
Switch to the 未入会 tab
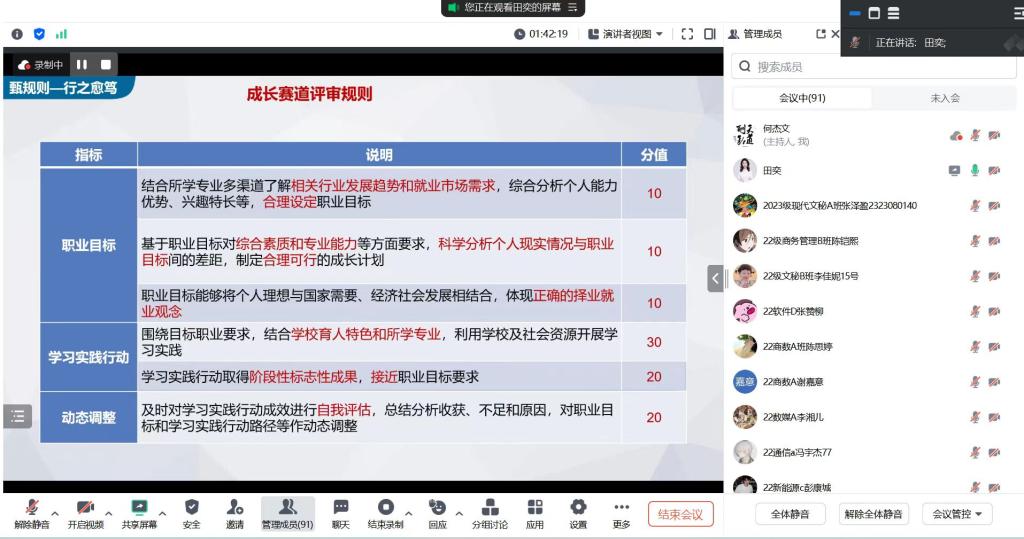(944, 98)
